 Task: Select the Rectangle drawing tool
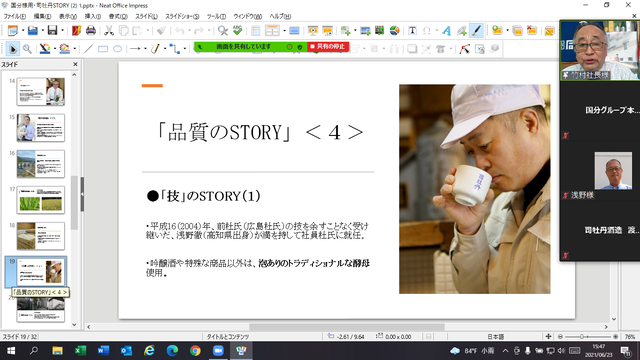[x=103, y=49]
